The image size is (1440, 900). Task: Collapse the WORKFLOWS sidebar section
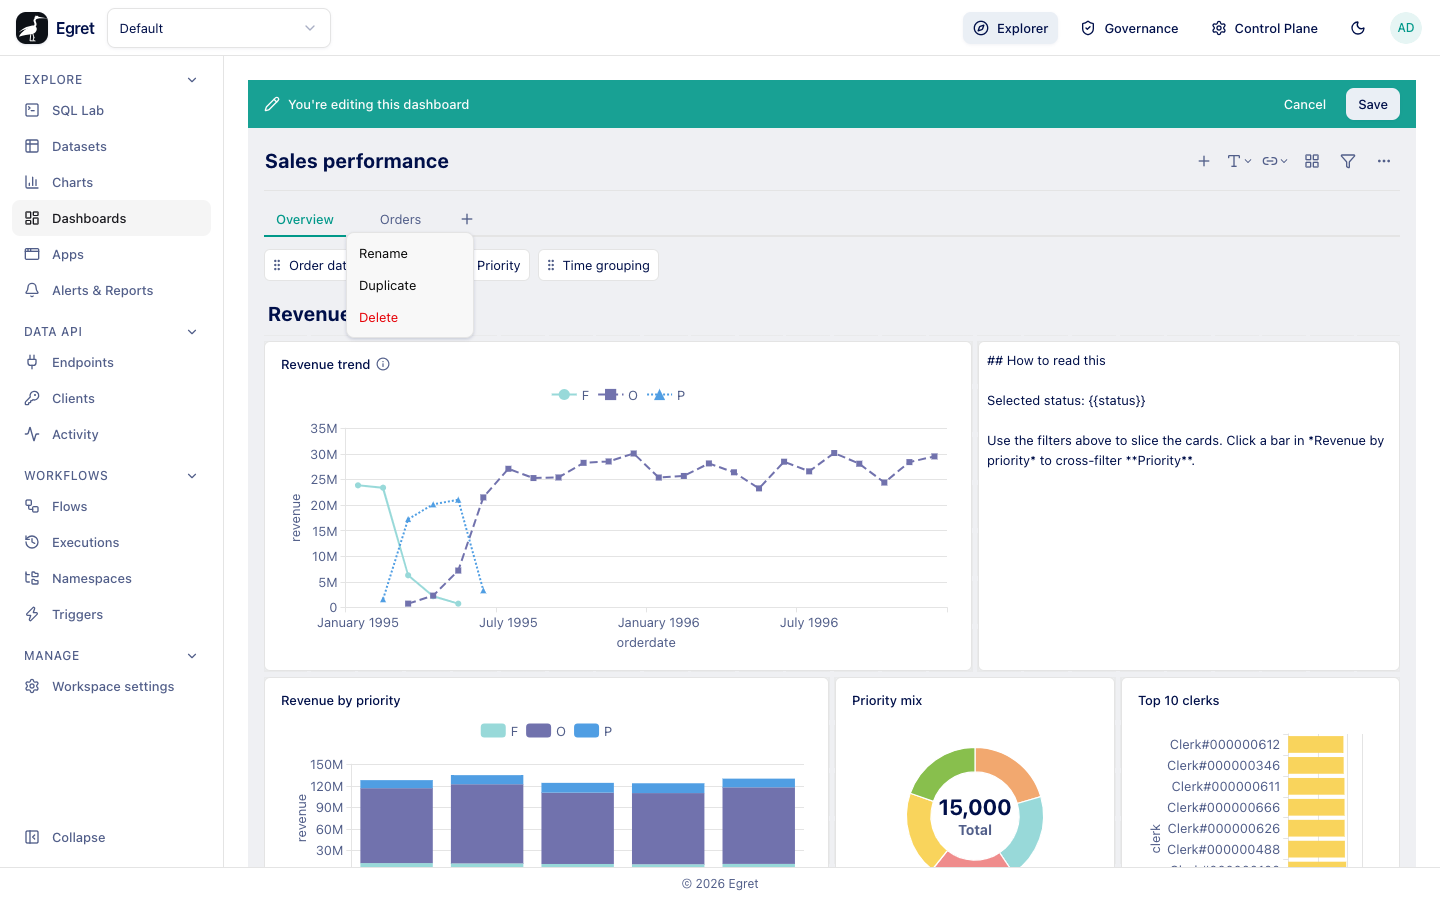[x=192, y=476]
